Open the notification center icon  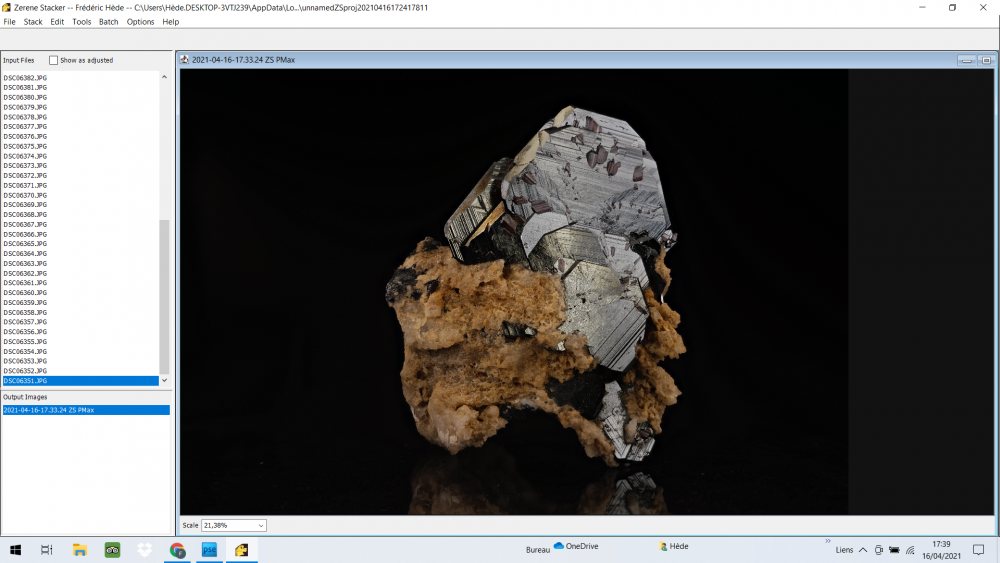coord(978,549)
